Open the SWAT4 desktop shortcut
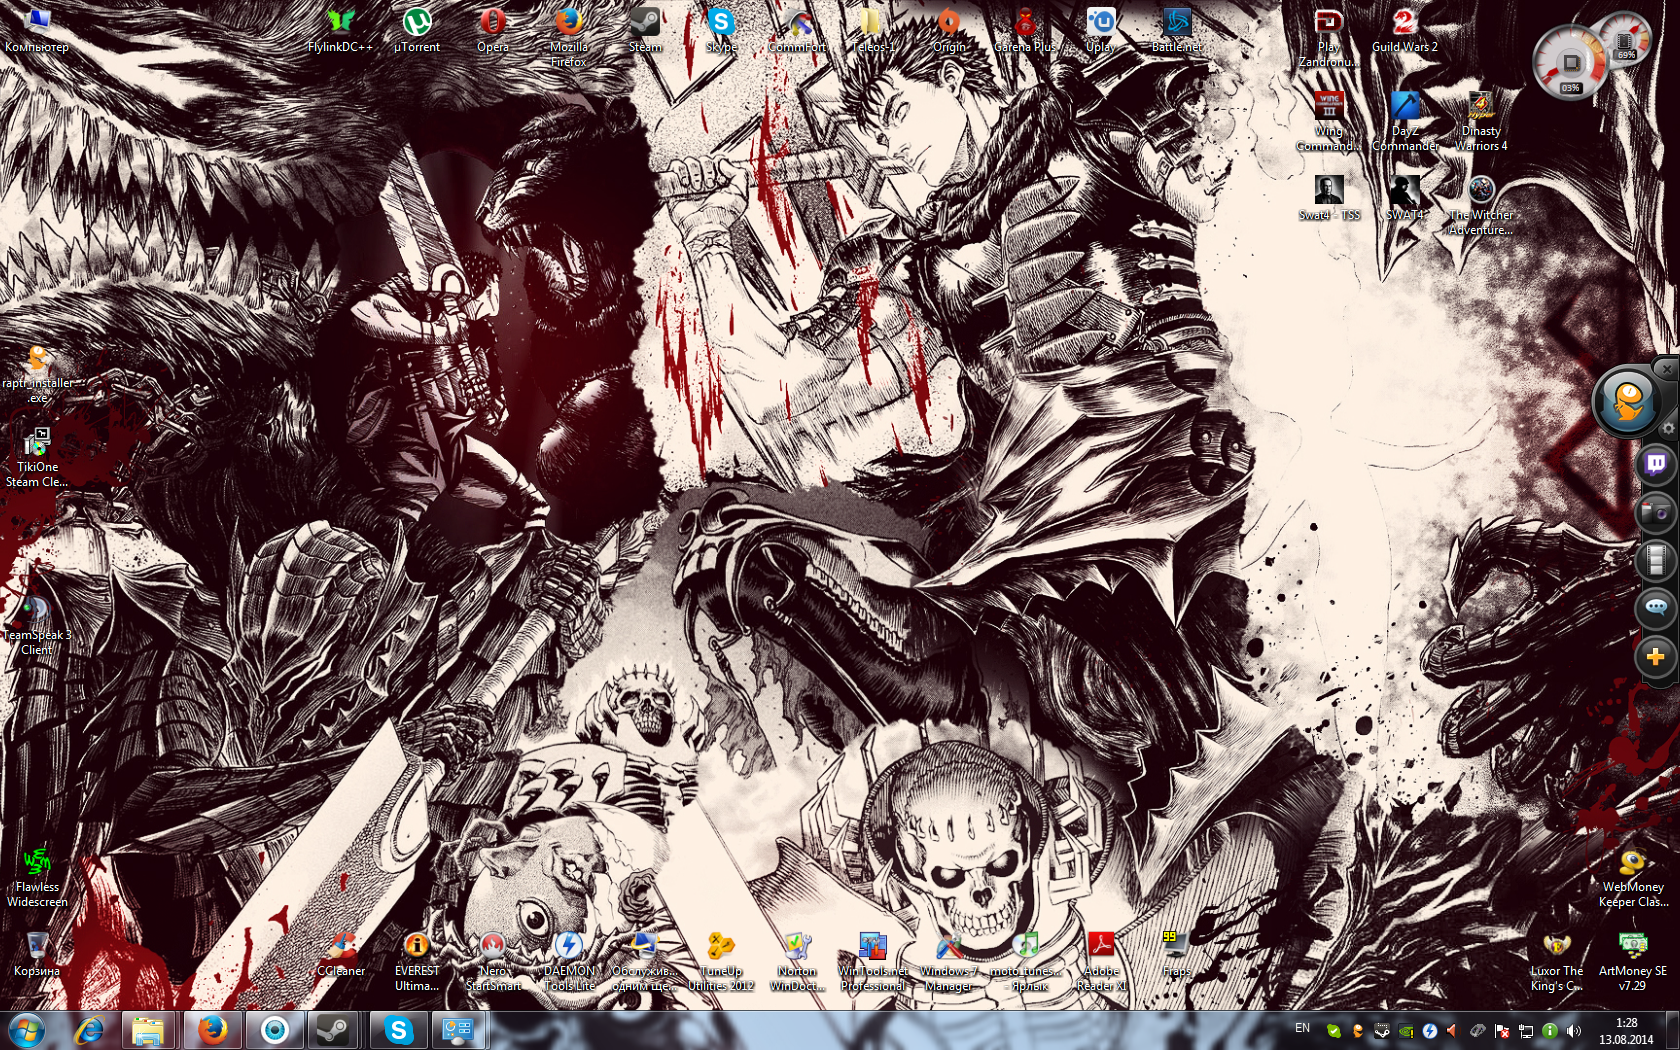This screenshot has width=1680, height=1050. (1405, 198)
